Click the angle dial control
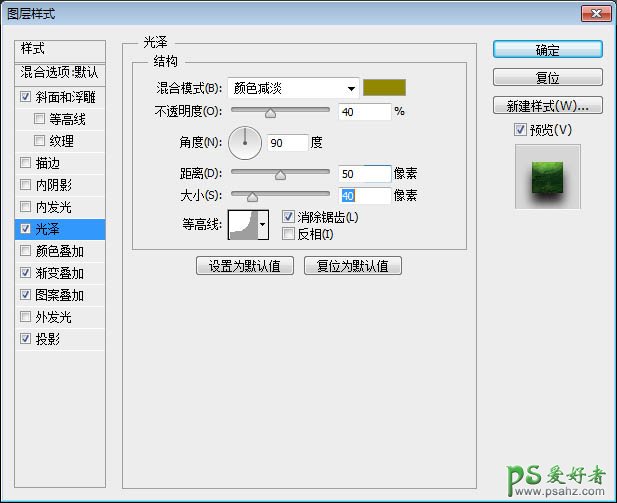 point(244,143)
